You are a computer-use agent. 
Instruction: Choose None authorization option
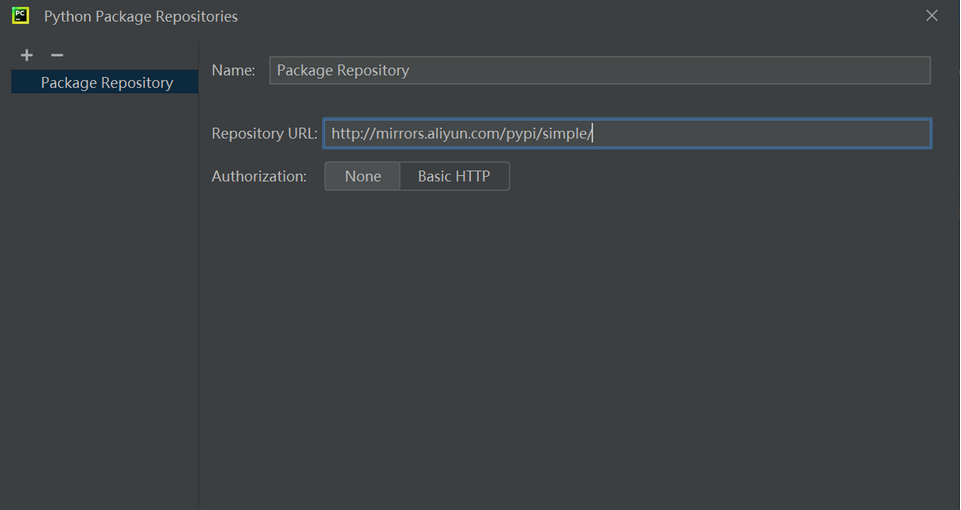362,177
